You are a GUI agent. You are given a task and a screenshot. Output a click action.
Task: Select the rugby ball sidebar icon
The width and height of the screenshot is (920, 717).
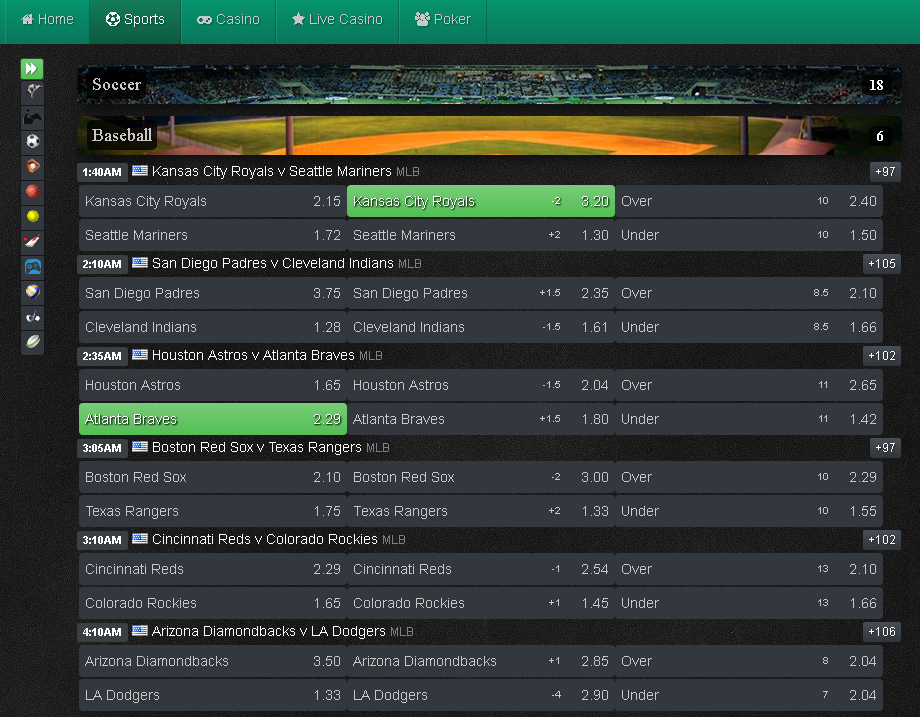[32, 341]
